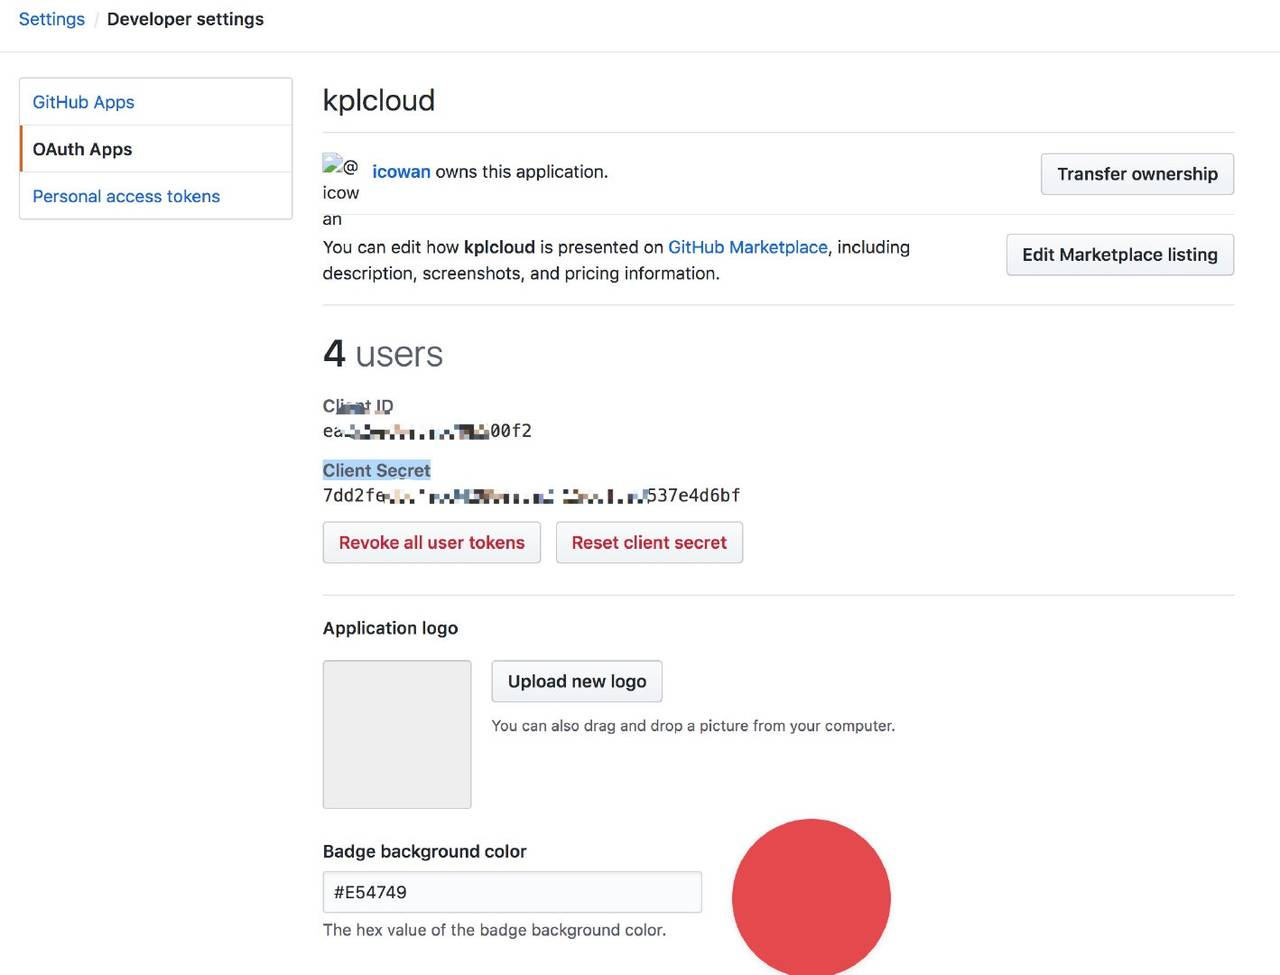
Task: Open the icowan owner profile link
Action: [401, 172]
